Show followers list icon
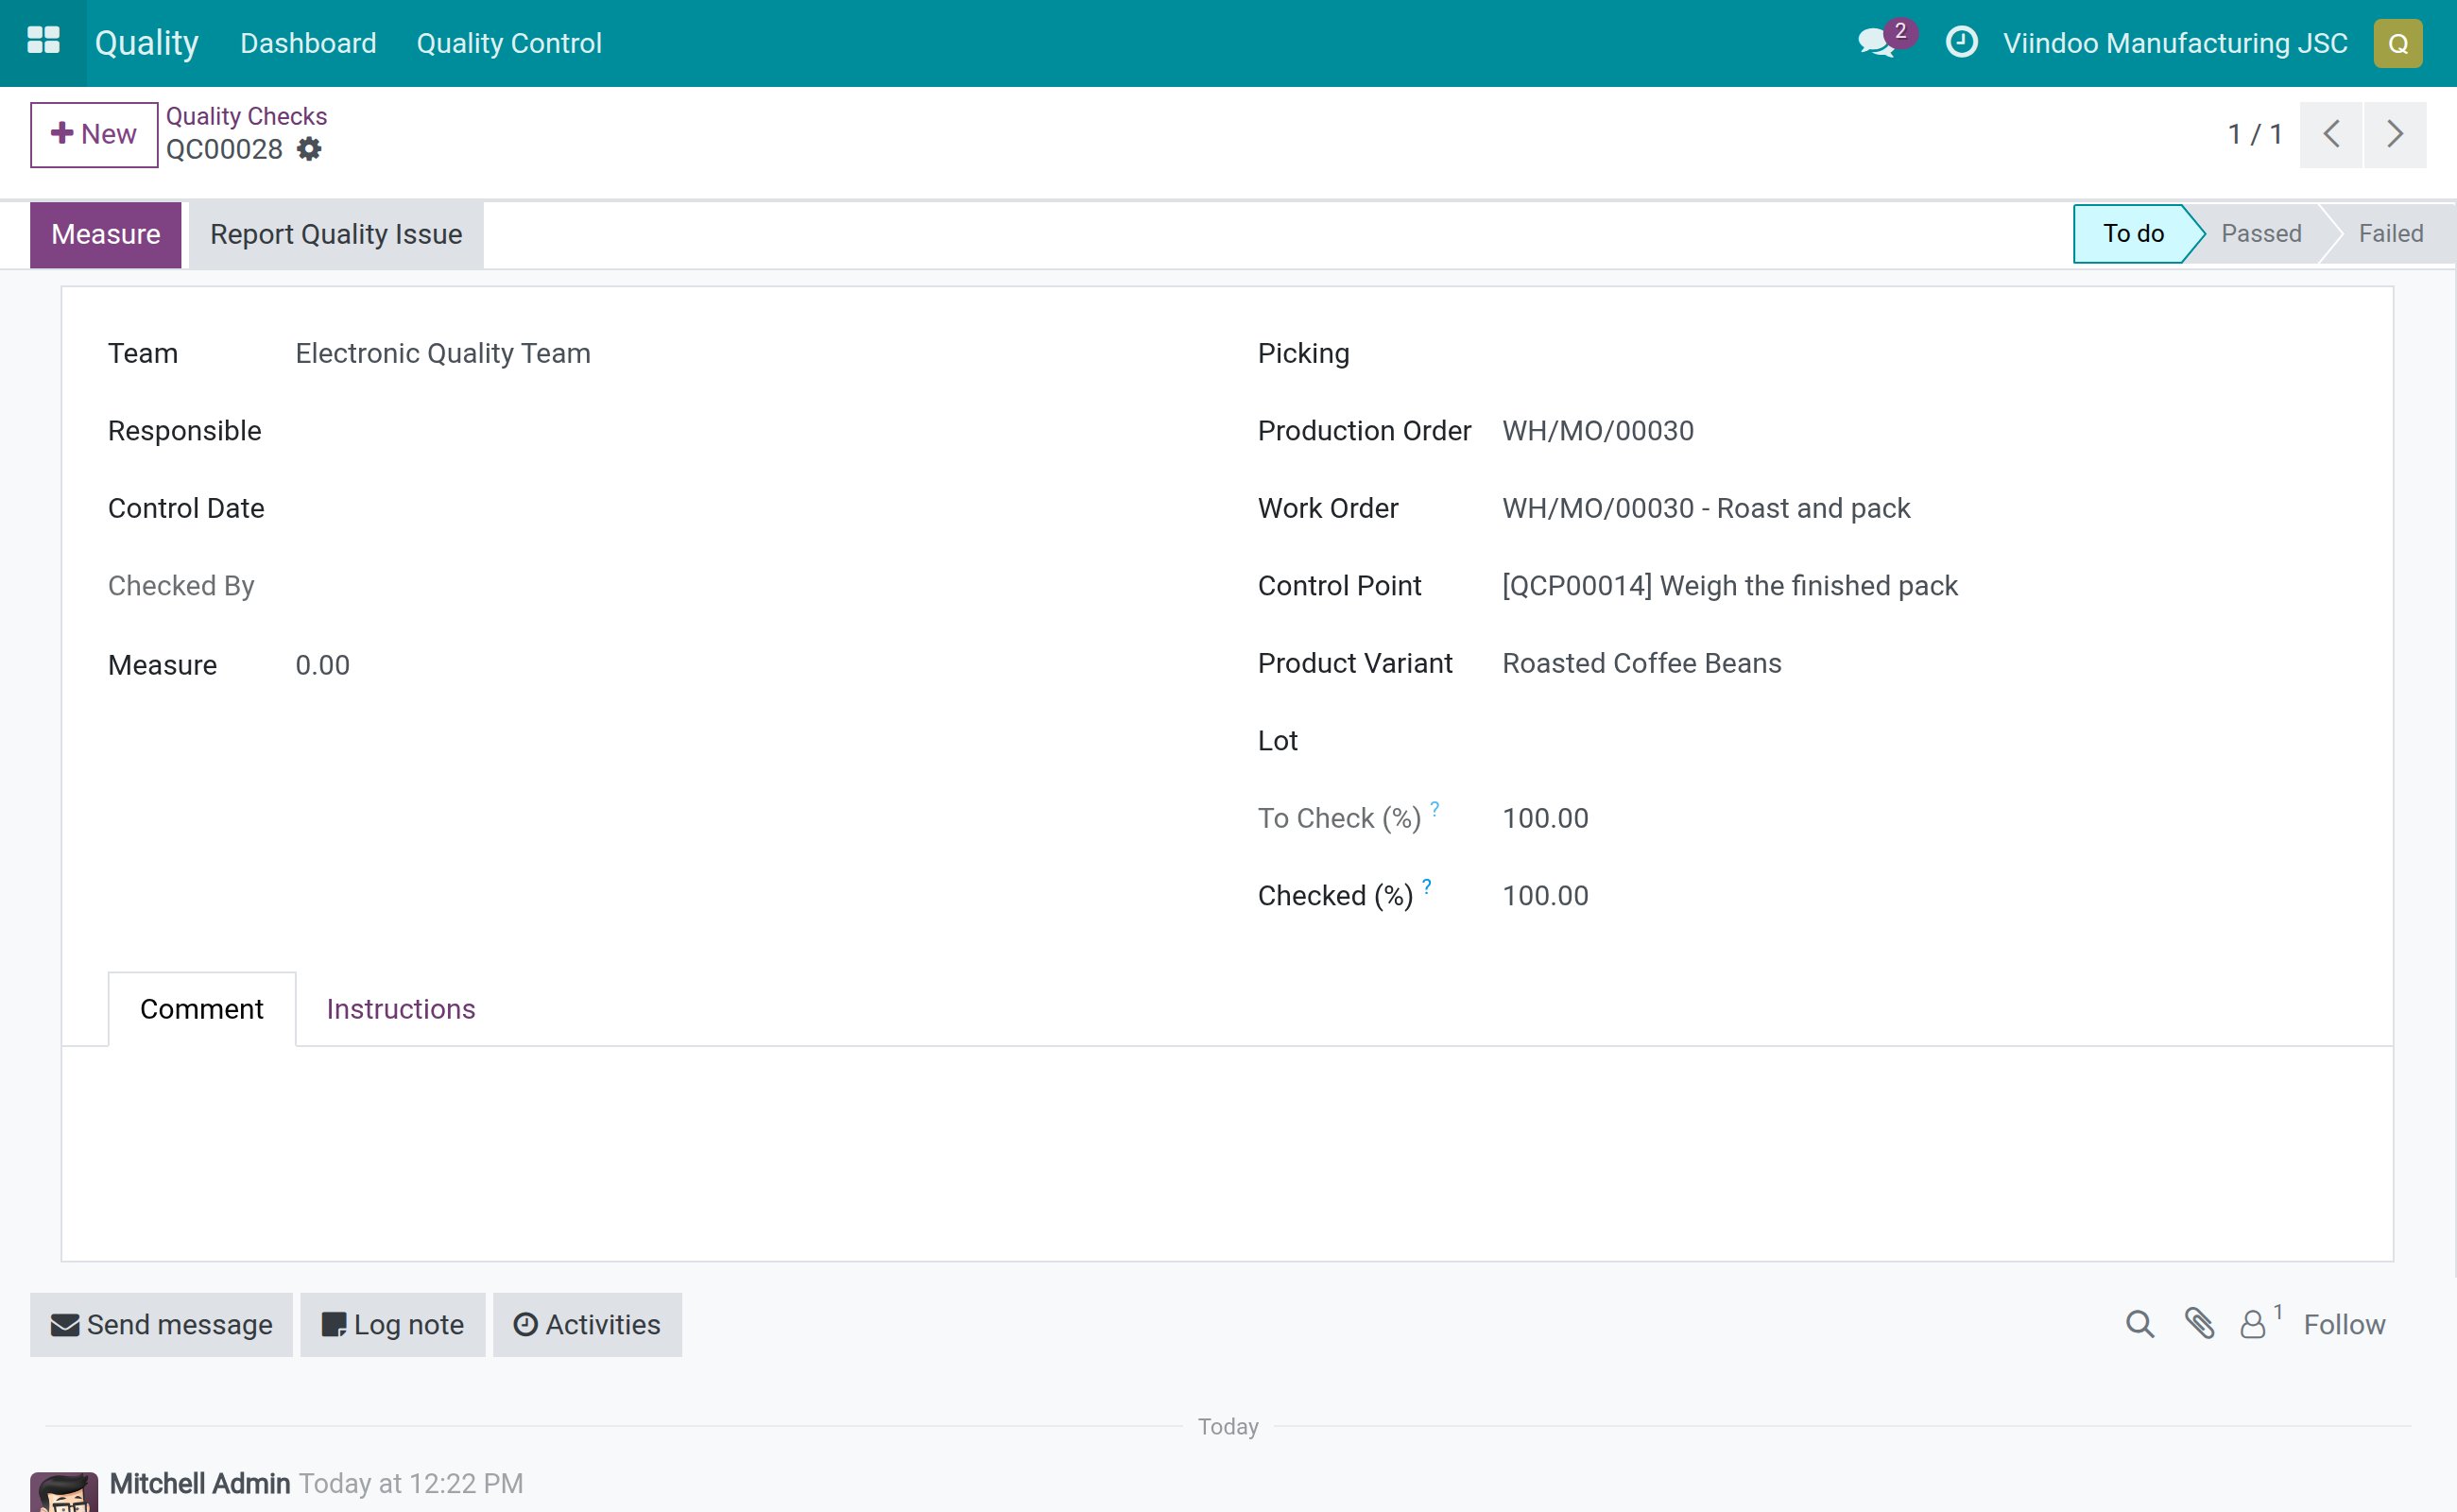The width and height of the screenshot is (2457, 1512). click(2252, 1325)
